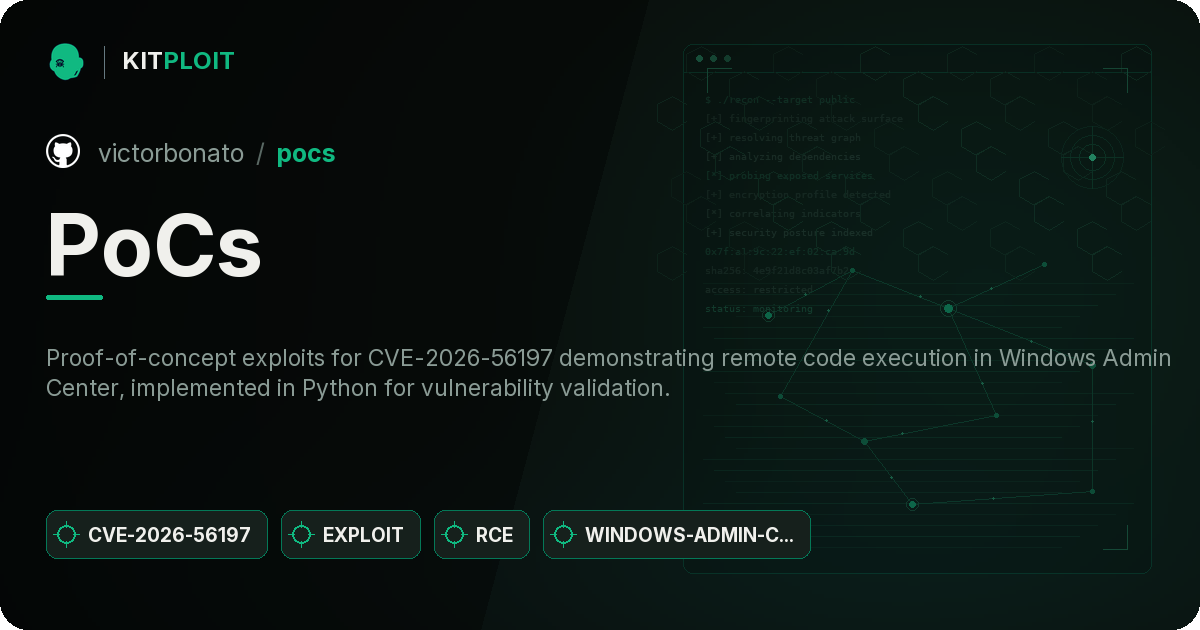Select the WINDOWS-ADMIN-C... tag
This screenshot has height=630, width=1200.
click(677, 534)
